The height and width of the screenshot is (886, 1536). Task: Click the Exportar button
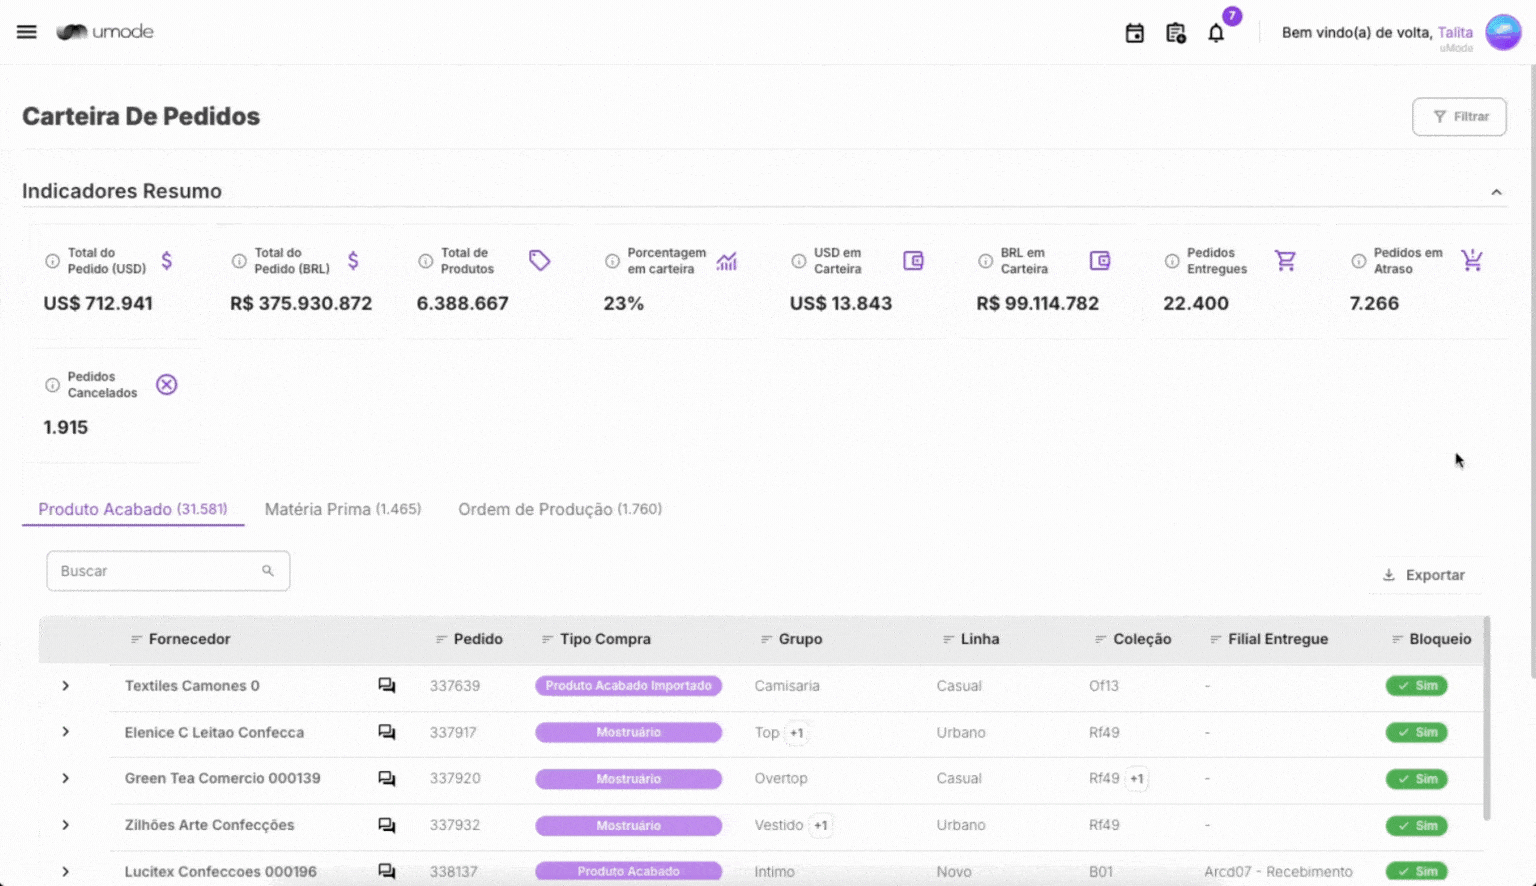click(x=1424, y=575)
